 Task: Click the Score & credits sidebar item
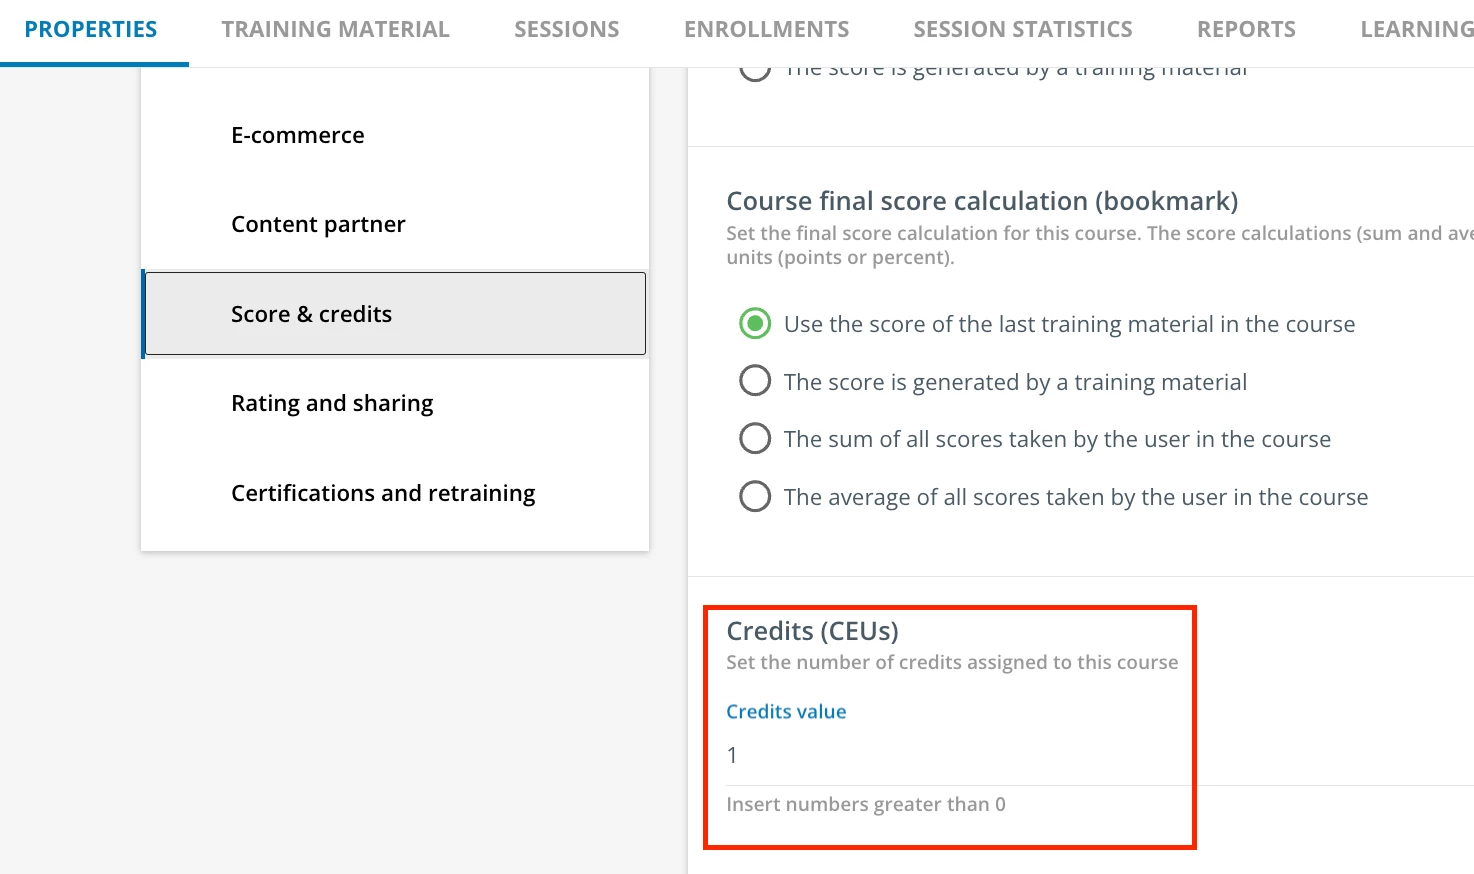pyautogui.click(x=311, y=314)
